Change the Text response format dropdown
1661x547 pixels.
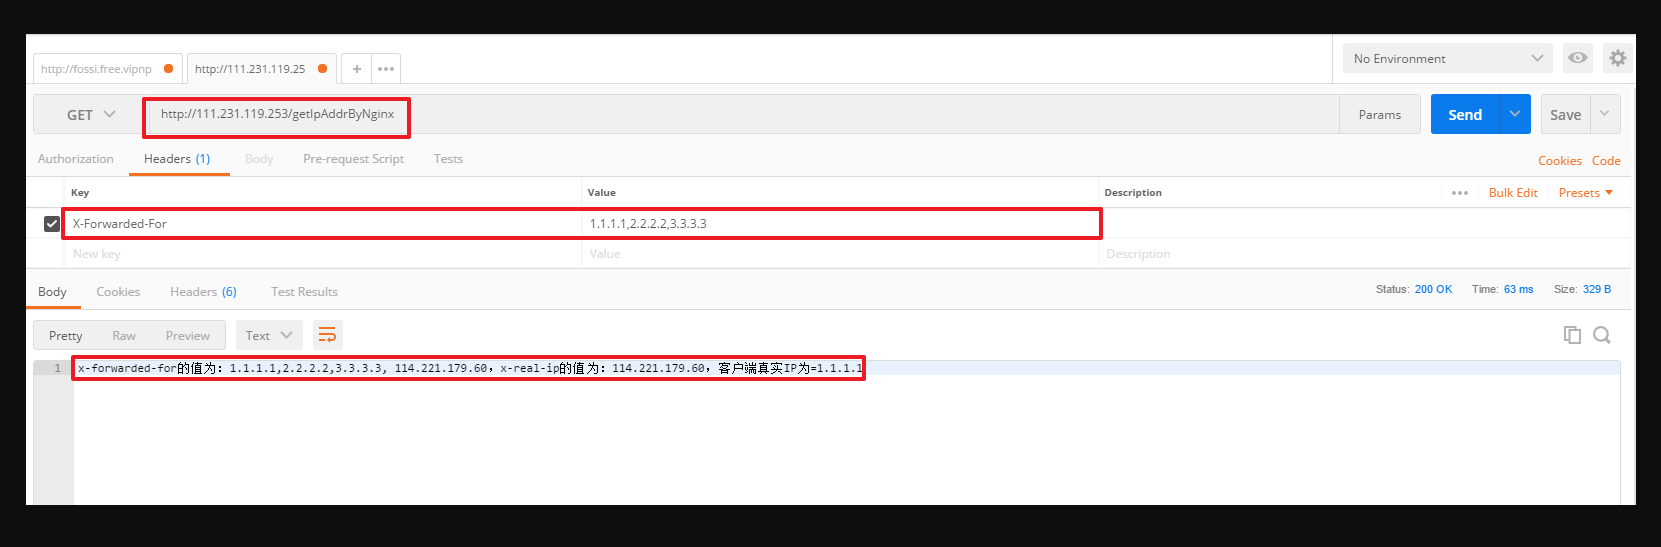pyautogui.click(x=268, y=335)
